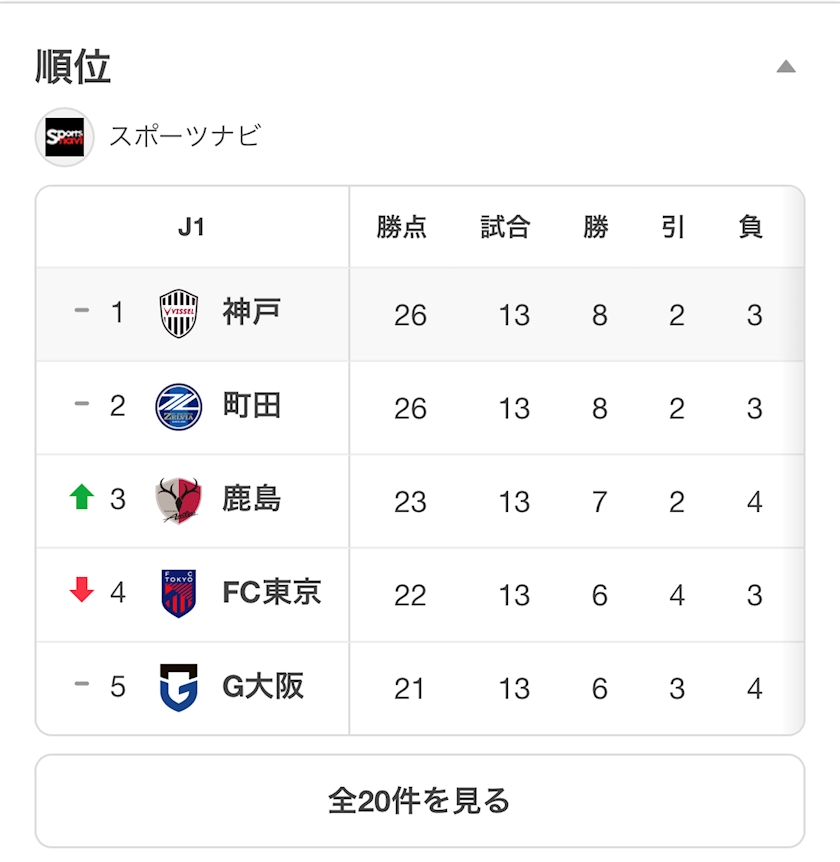
Task: Open the スポーツナビ source link
Action: click(x=185, y=136)
